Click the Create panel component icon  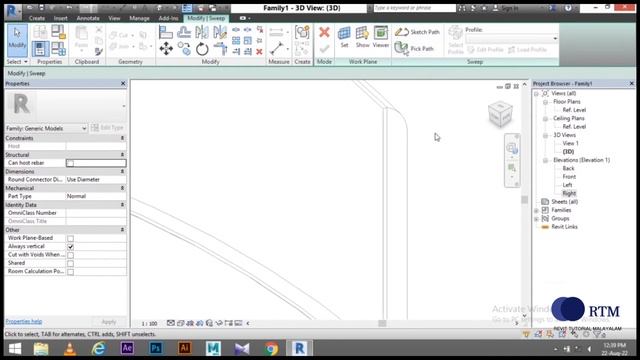pyautogui.click(x=302, y=32)
